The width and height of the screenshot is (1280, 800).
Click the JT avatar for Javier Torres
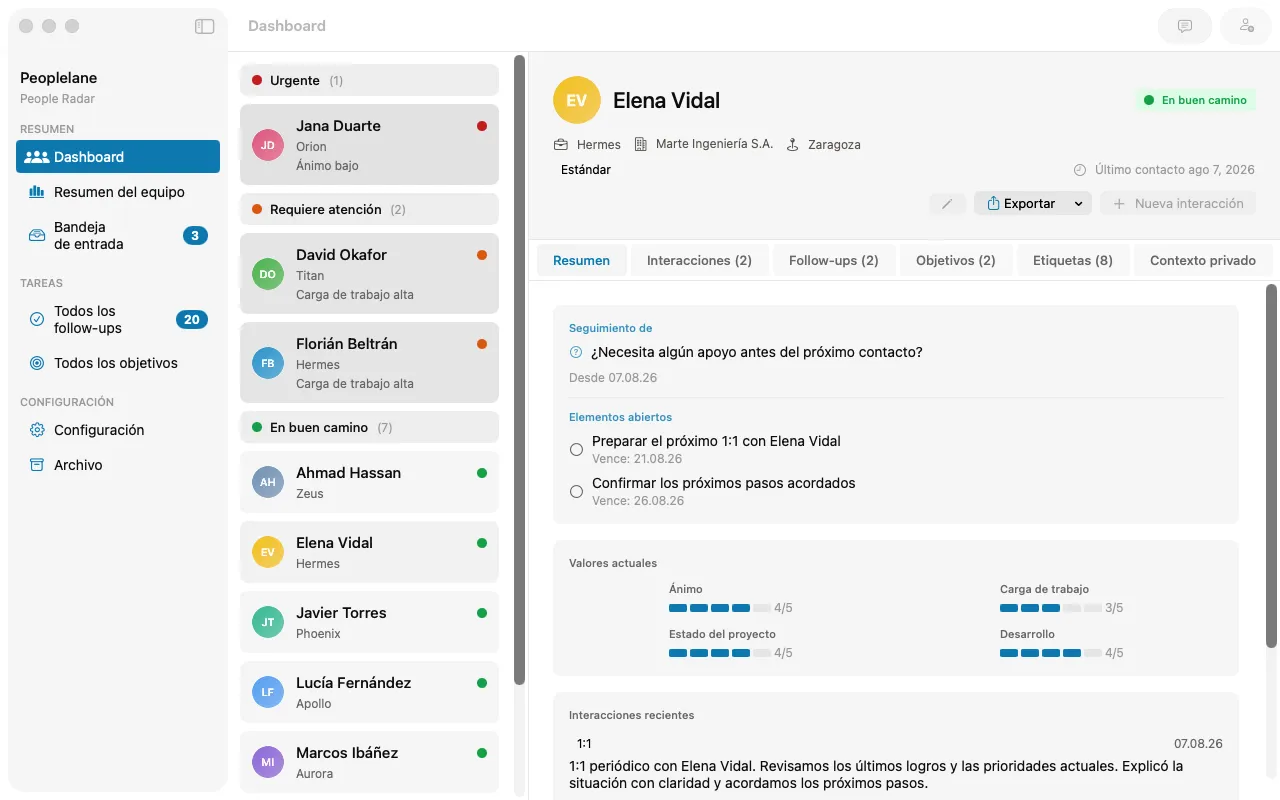pyautogui.click(x=268, y=622)
